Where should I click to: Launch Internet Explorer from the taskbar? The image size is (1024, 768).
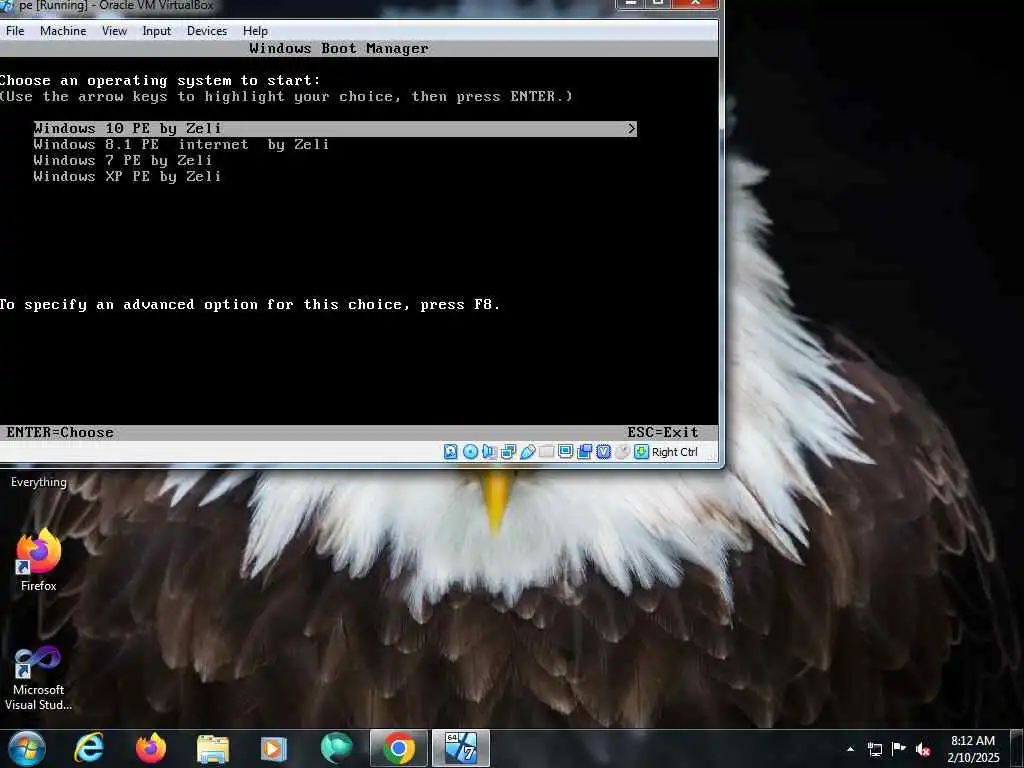pyautogui.click(x=89, y=748)
